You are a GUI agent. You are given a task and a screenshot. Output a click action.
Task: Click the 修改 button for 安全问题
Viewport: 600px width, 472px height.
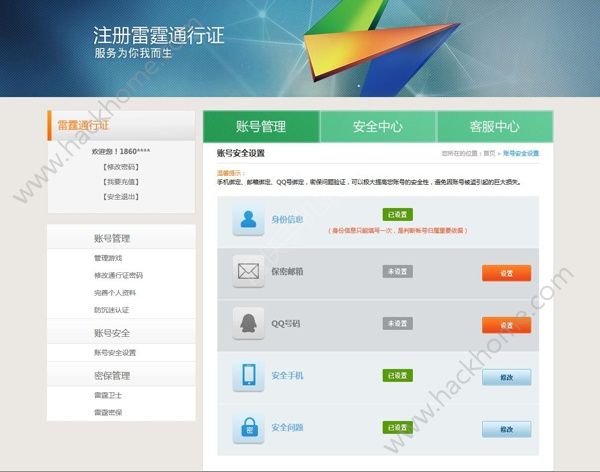506,429
